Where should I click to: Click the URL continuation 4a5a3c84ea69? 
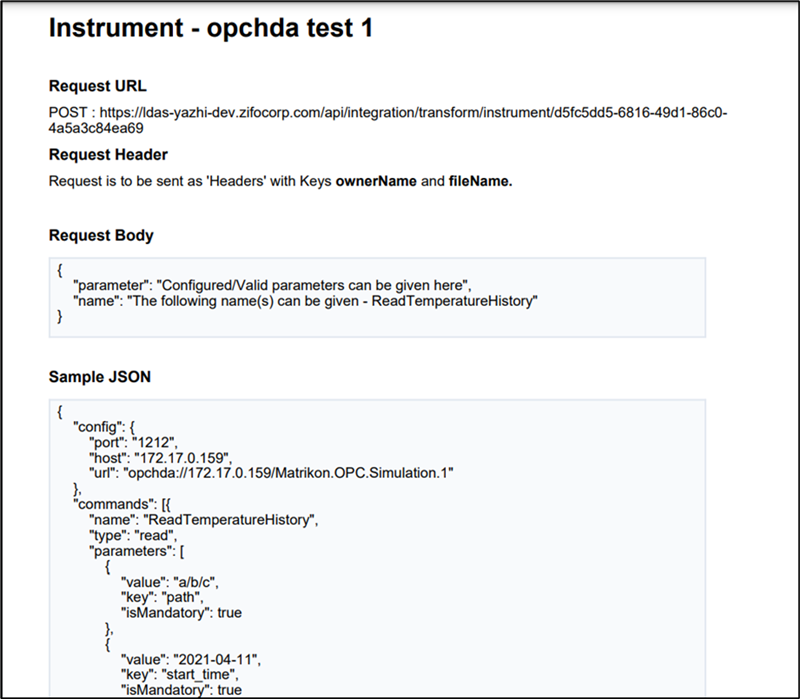pos(96,128)
